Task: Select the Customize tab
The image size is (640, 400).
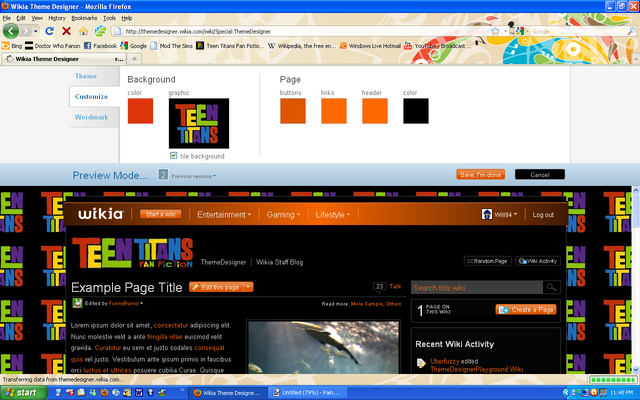Action: (91, 97)
